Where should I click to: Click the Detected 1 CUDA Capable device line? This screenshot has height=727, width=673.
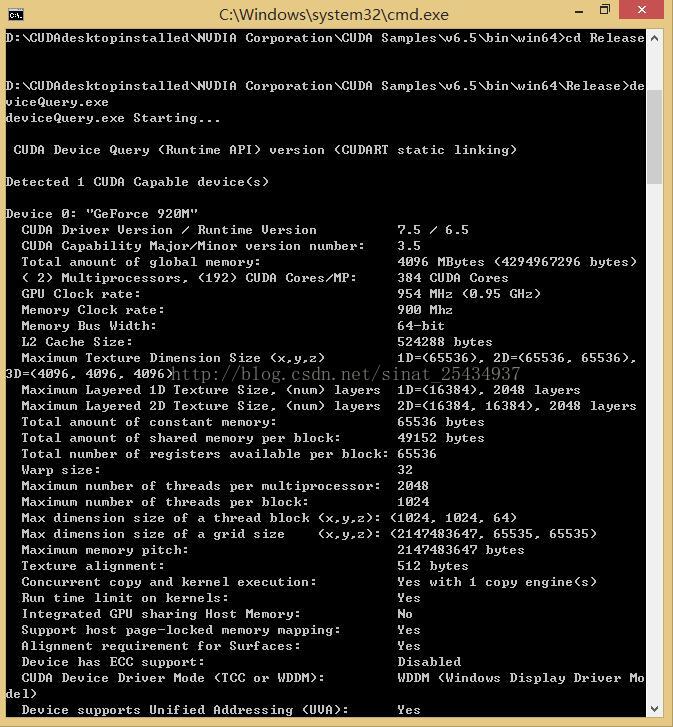(137, 182)
